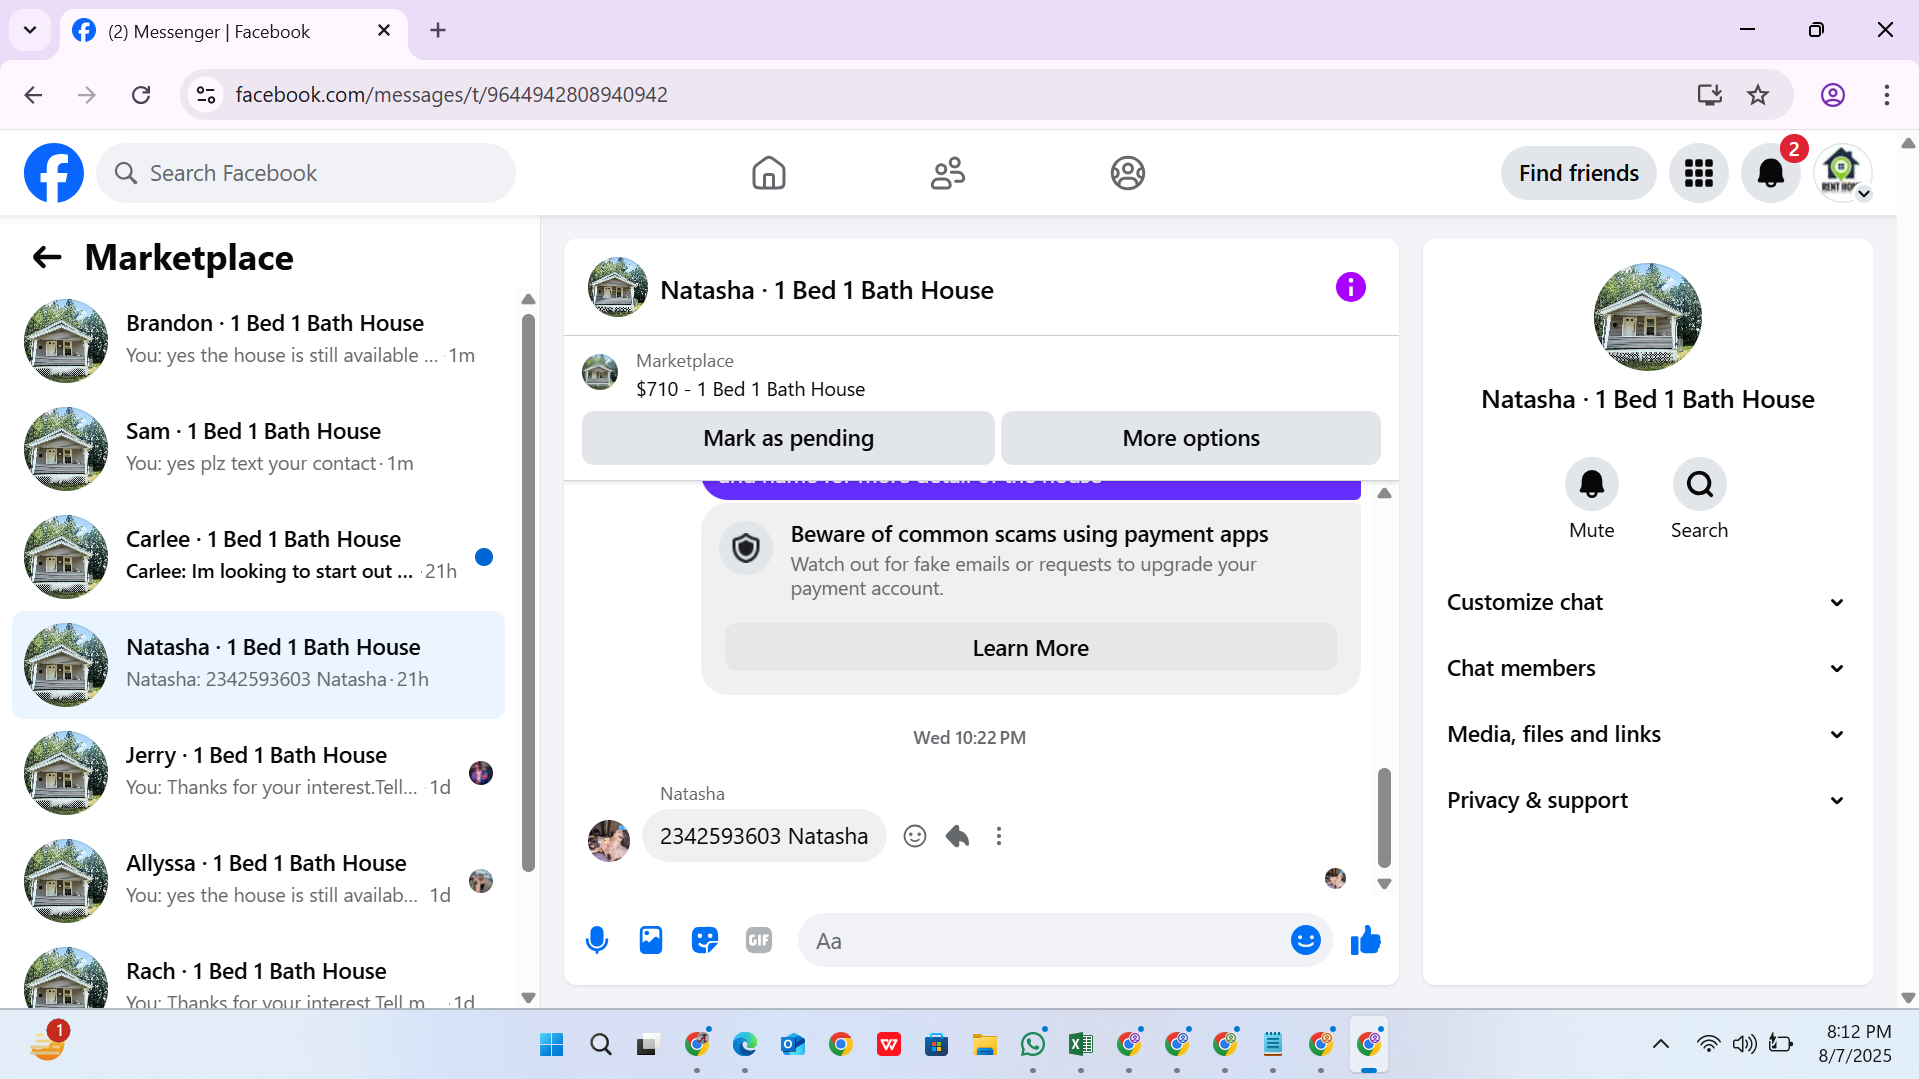Image resolution: width=1919 pixels, height=1079 pixels.
Task: Open conversation information for Natasha chat
Action: pyautogui.click(x=1350, y=288)
